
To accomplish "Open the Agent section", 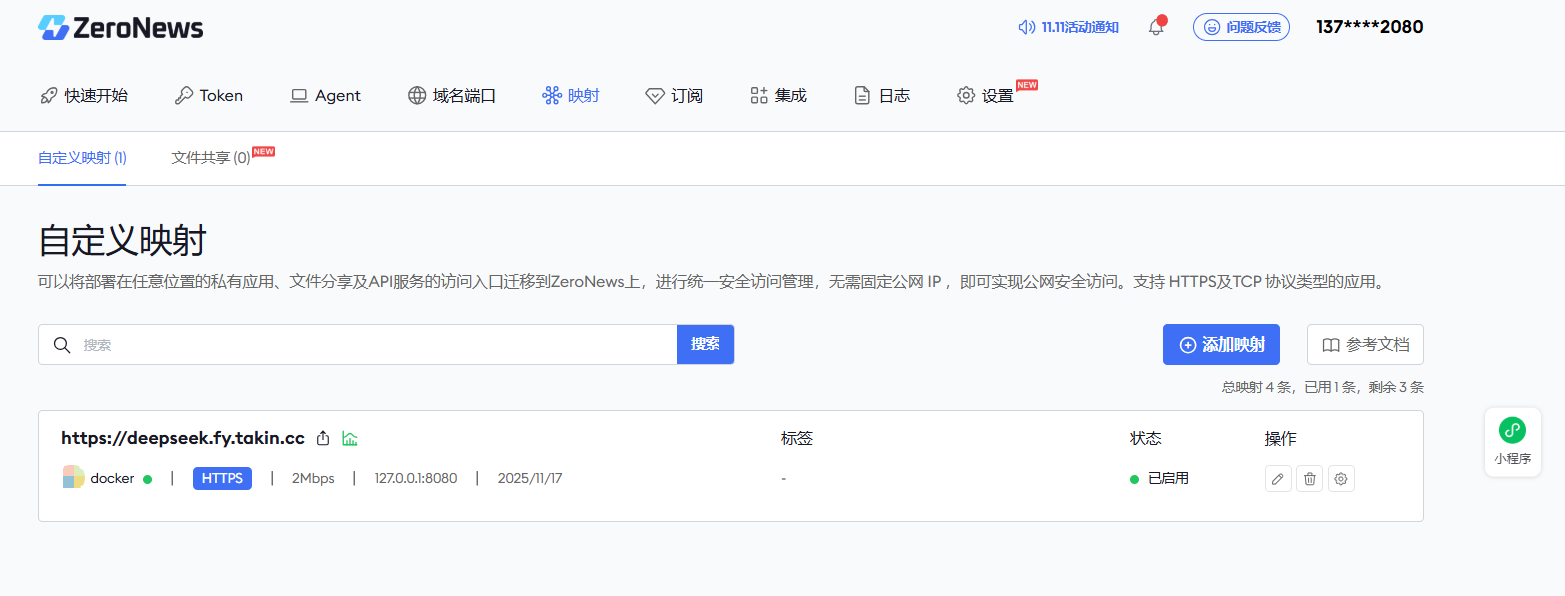I will click(x=326, y=96).
